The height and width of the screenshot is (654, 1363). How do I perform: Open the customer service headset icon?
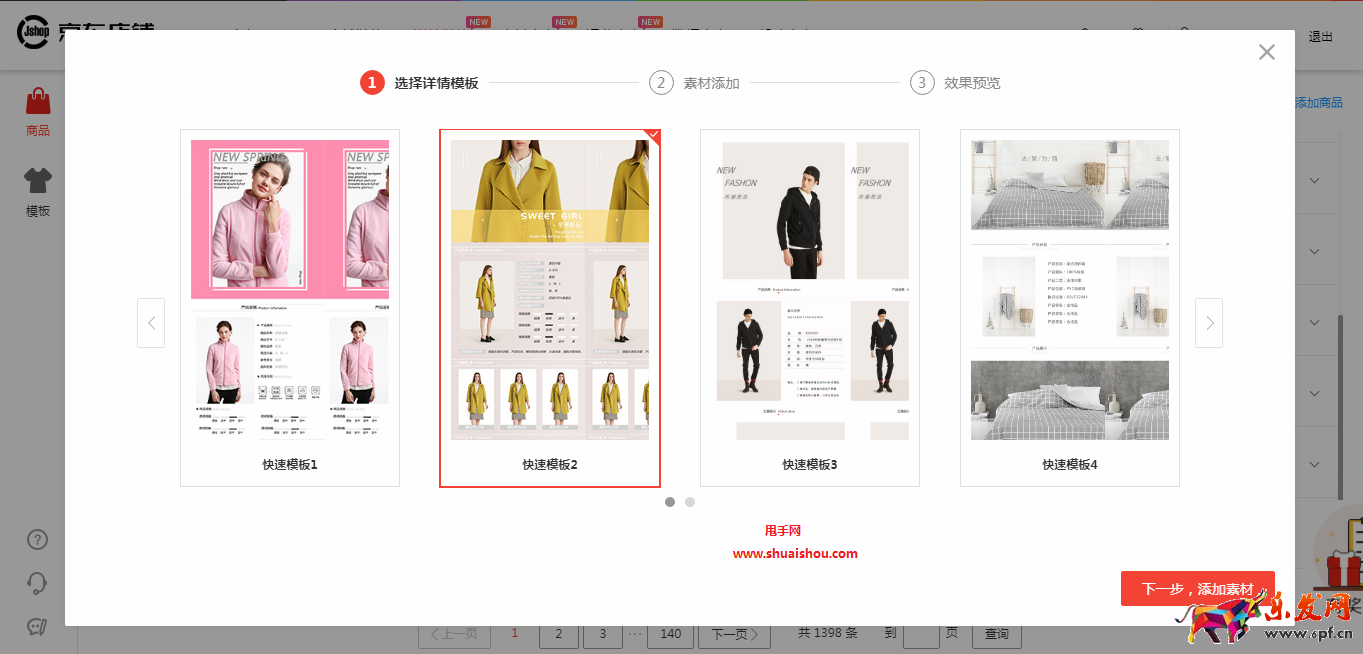[x=38, y=583]
